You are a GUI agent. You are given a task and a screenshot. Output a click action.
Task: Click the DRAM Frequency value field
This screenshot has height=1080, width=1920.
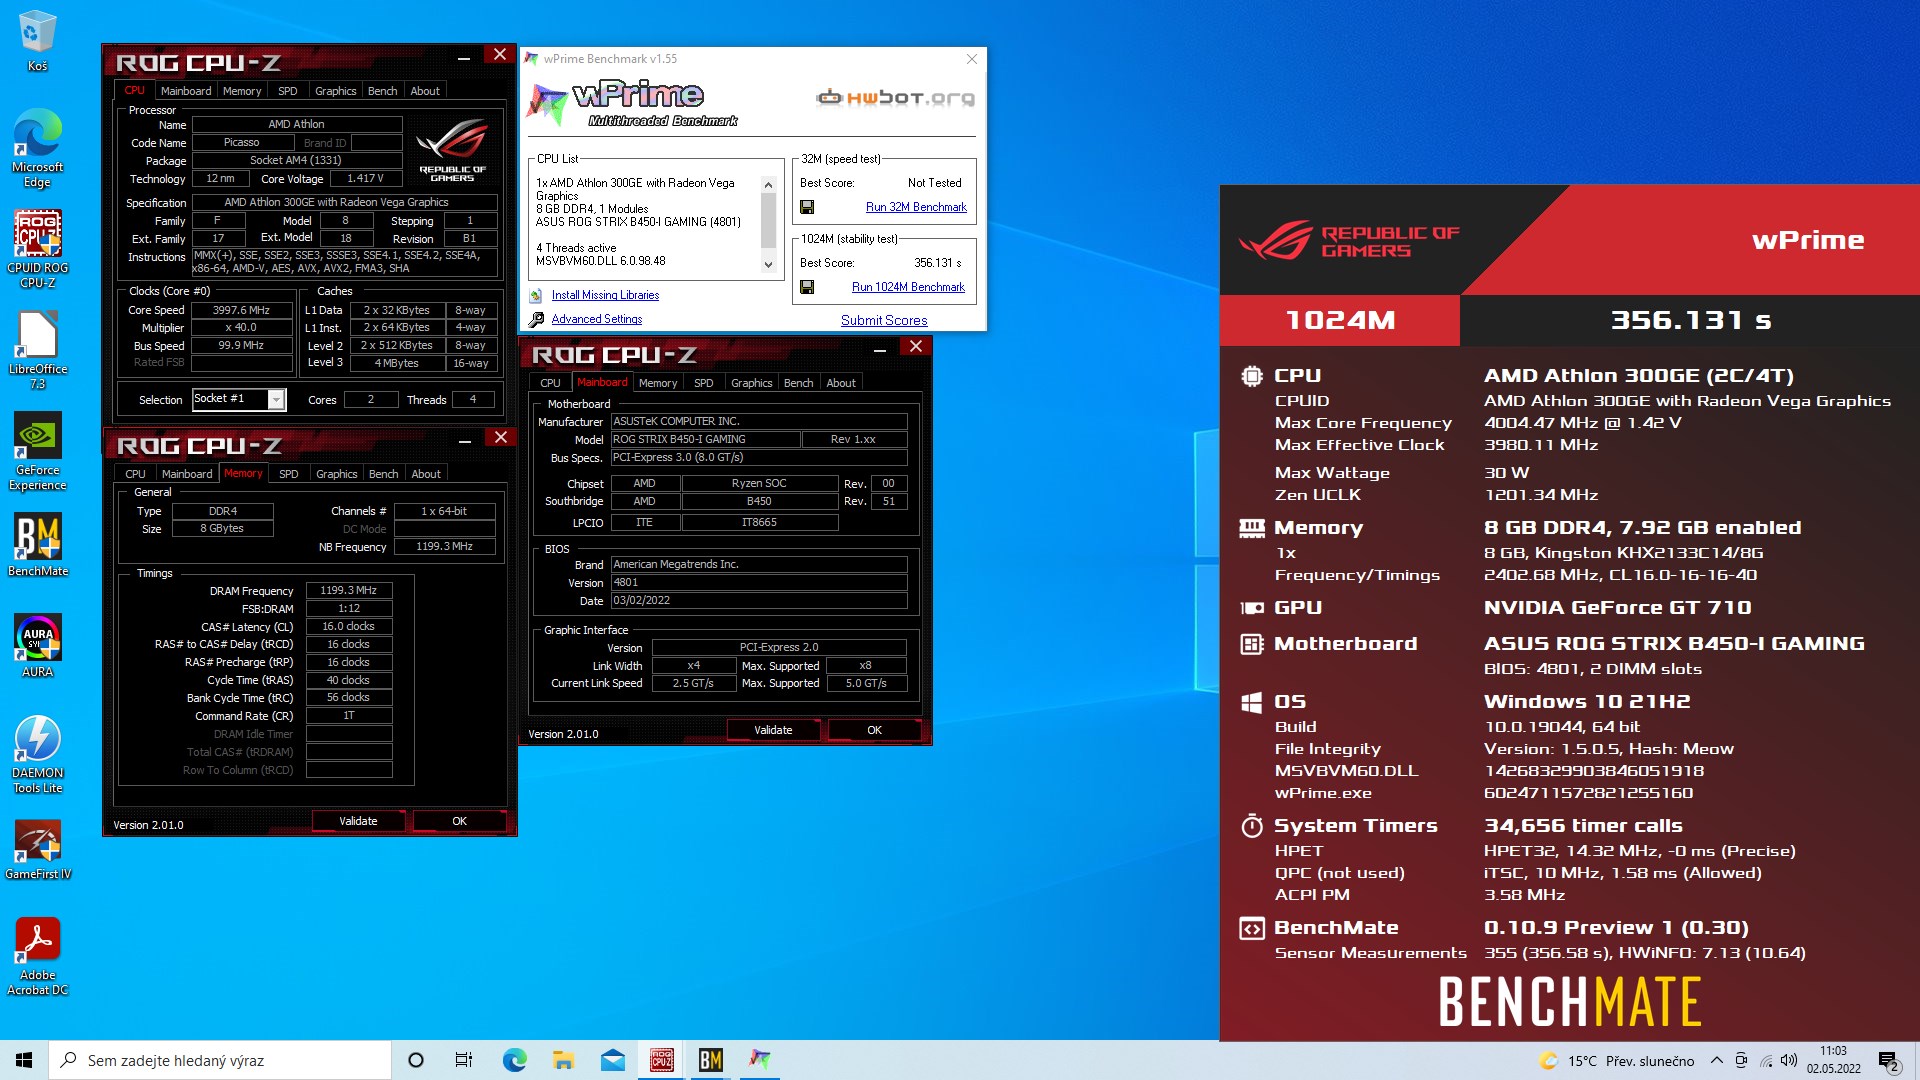pyautogui.click(x=349, y=590)
